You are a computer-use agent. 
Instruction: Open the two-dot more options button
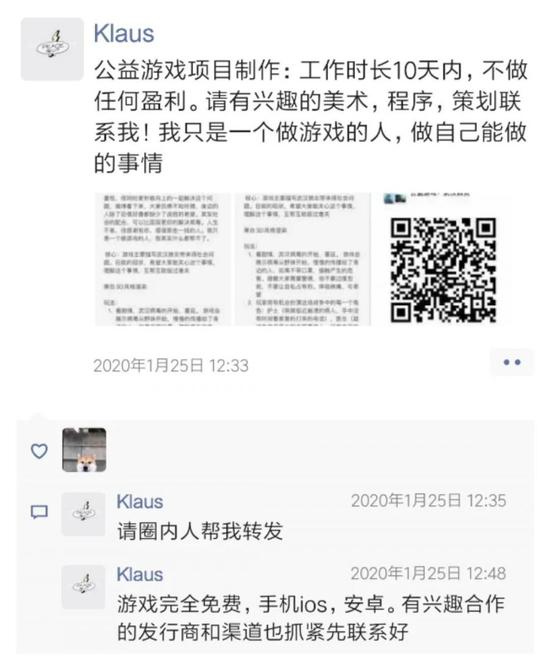tap(512, 362)
